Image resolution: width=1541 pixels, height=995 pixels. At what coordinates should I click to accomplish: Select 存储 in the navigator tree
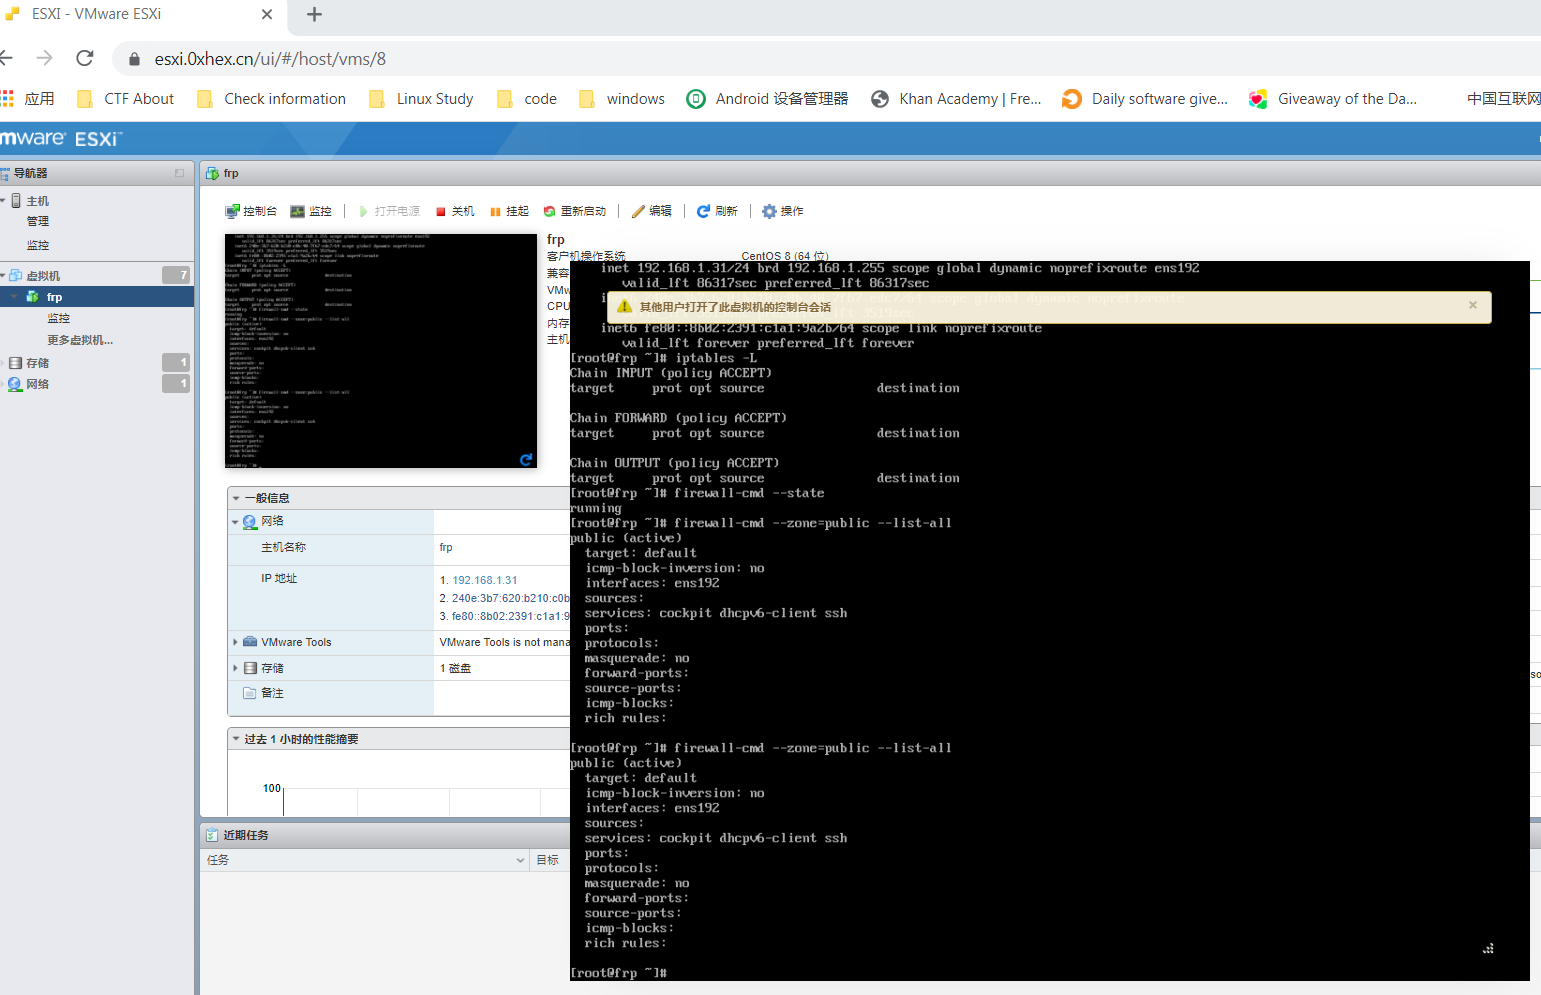[x=38, y=363]
